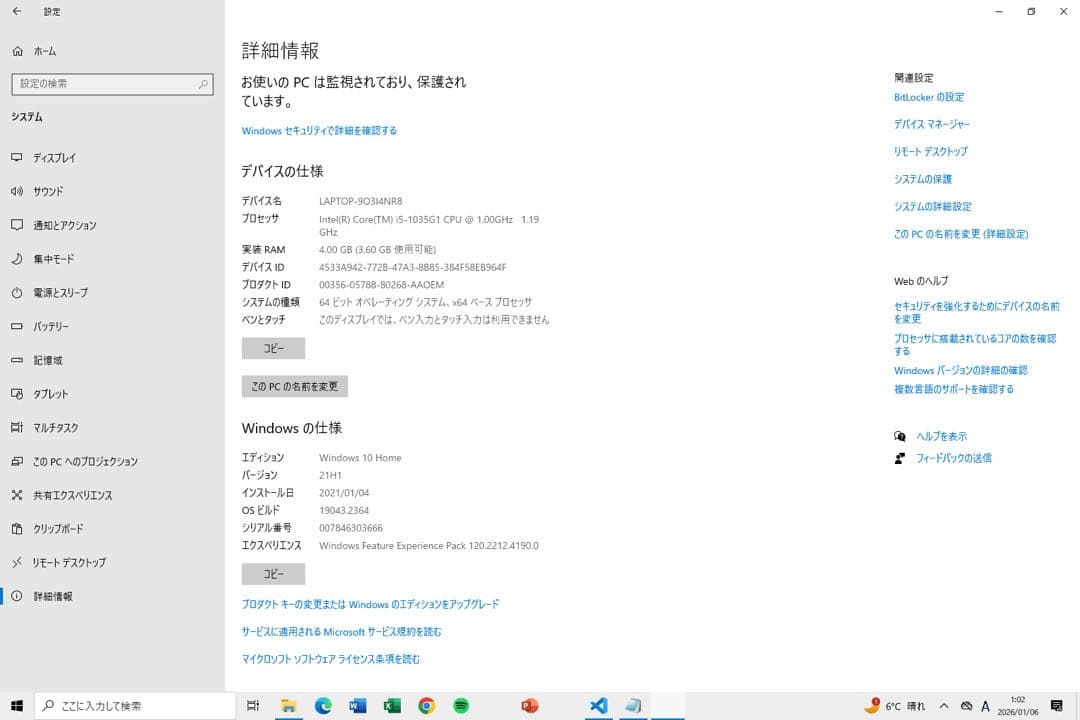
Task: Go to Settings ホーム via the home icon
Action: (17, 51)
